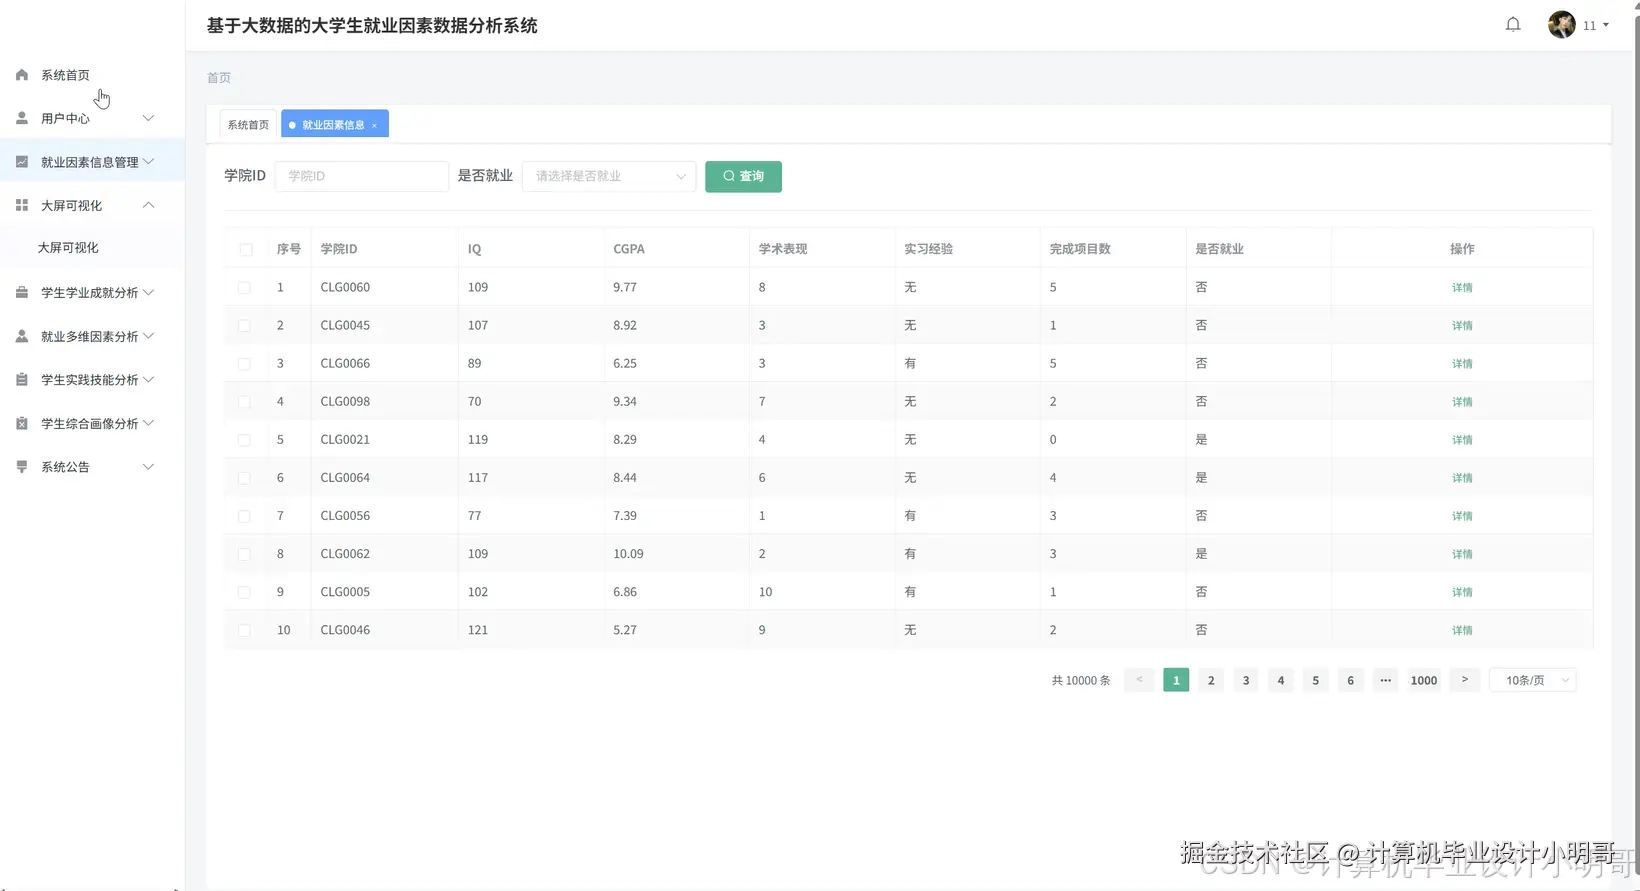Go to page 2
The height and width of the screenshot is (891, 1640).
[1211, 680]
